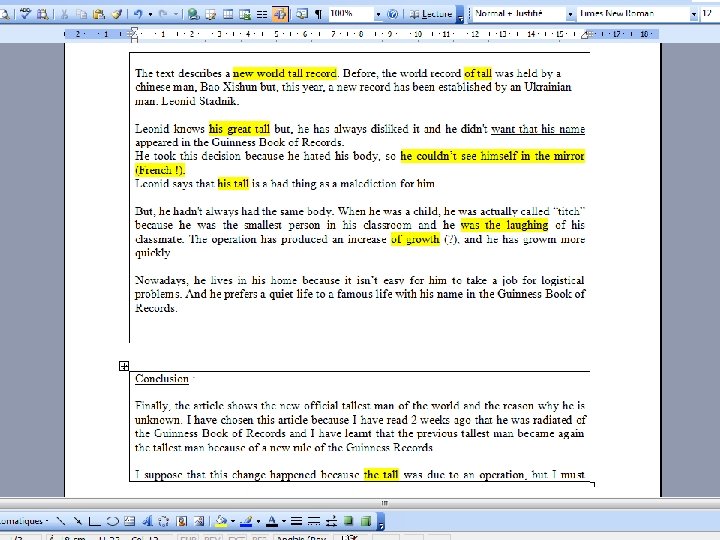Click the font size field
Viewport: 720px width, 540px height.
point(710,14)
